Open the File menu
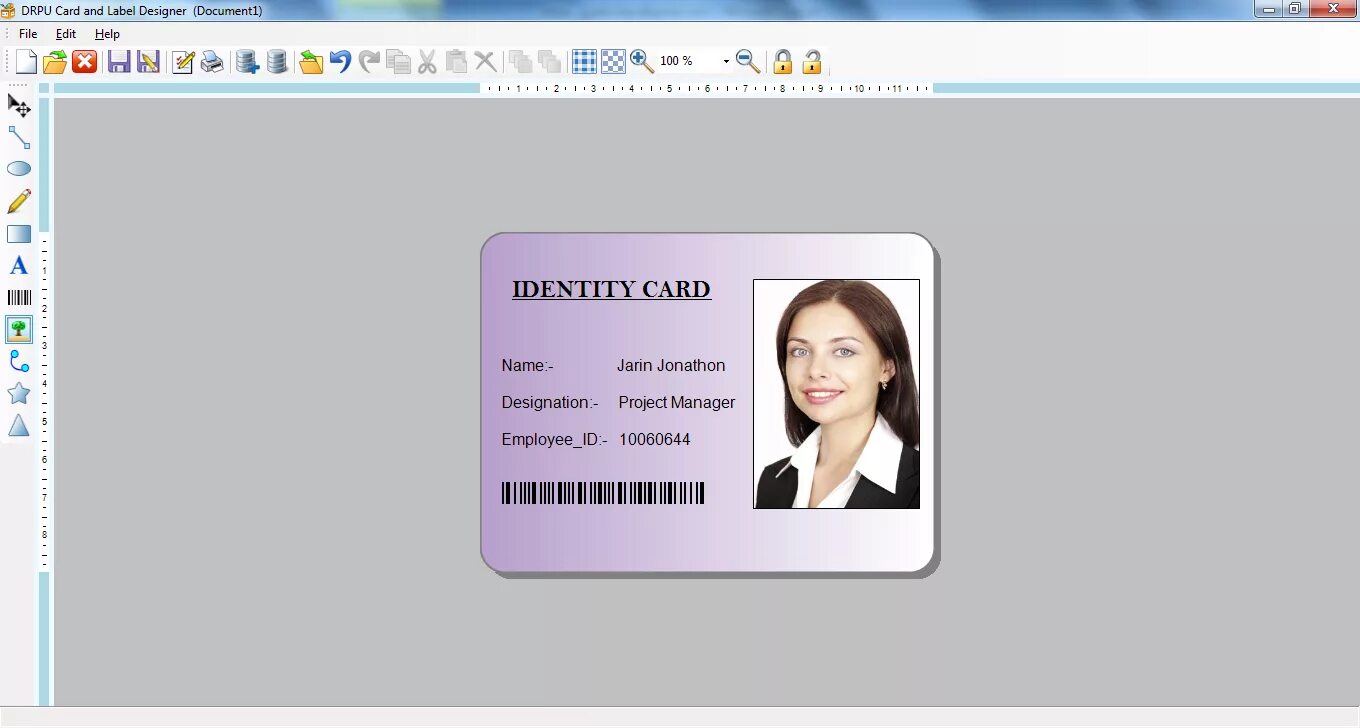 [x=27, y=33]
